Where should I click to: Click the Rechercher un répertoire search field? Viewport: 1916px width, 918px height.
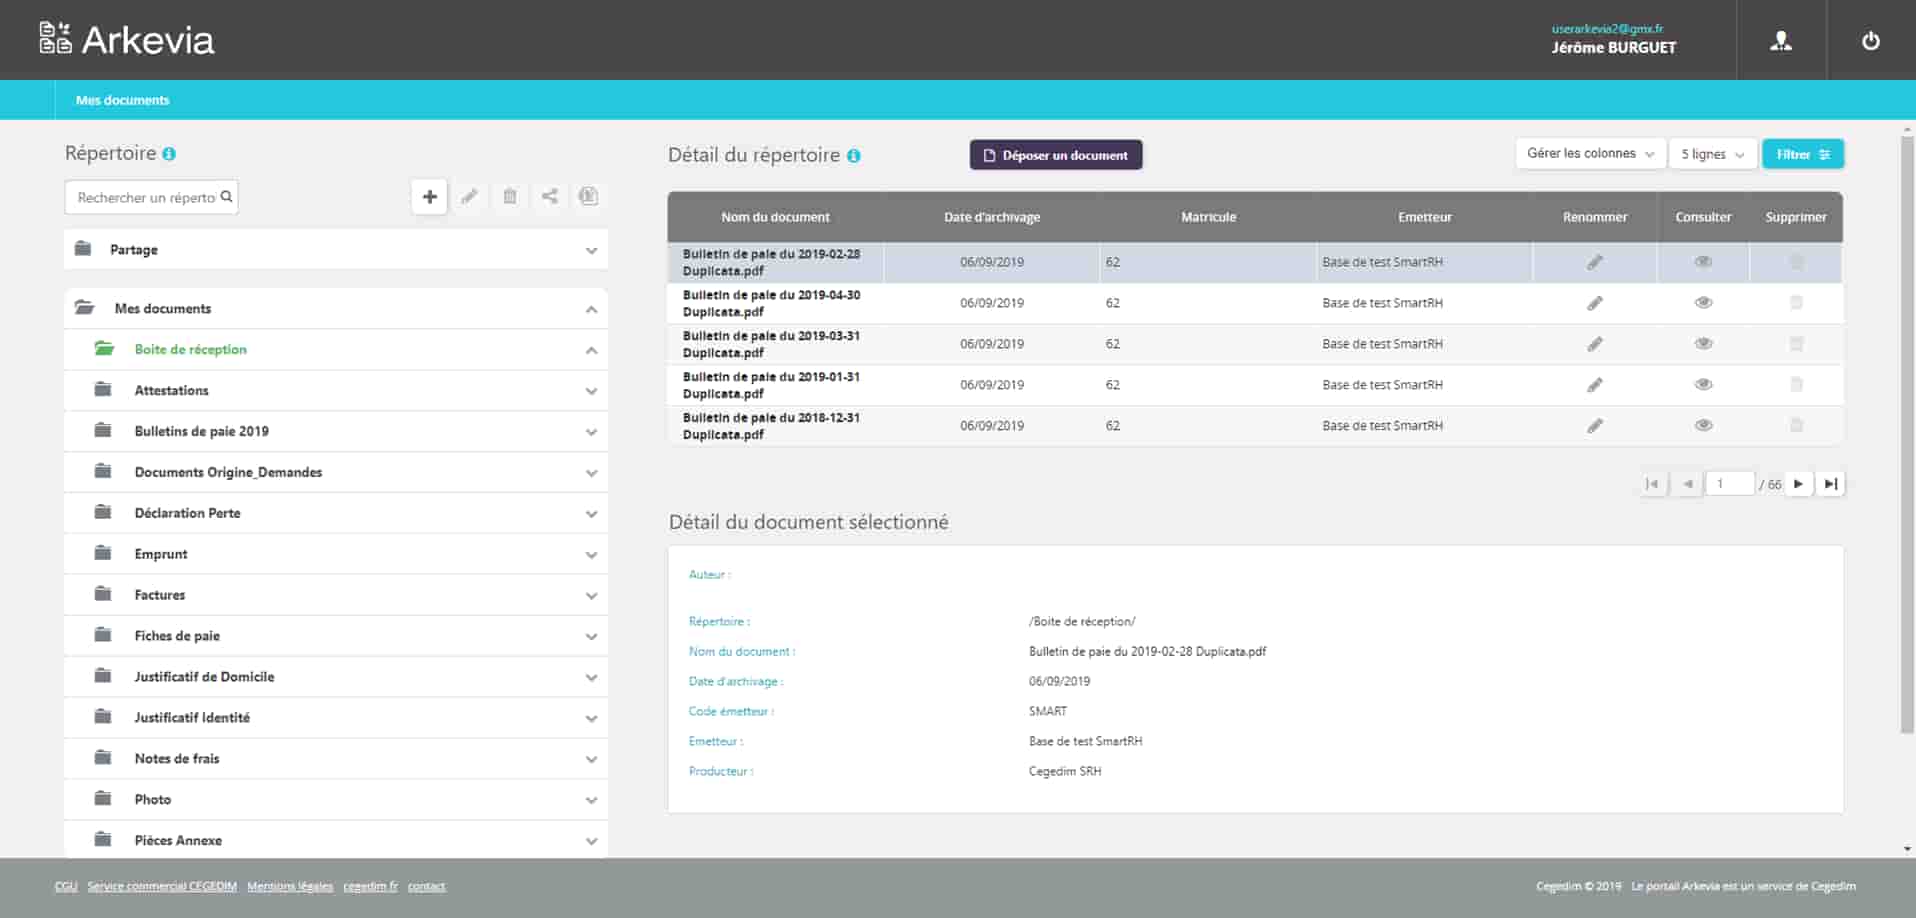[x=146, y=198]
